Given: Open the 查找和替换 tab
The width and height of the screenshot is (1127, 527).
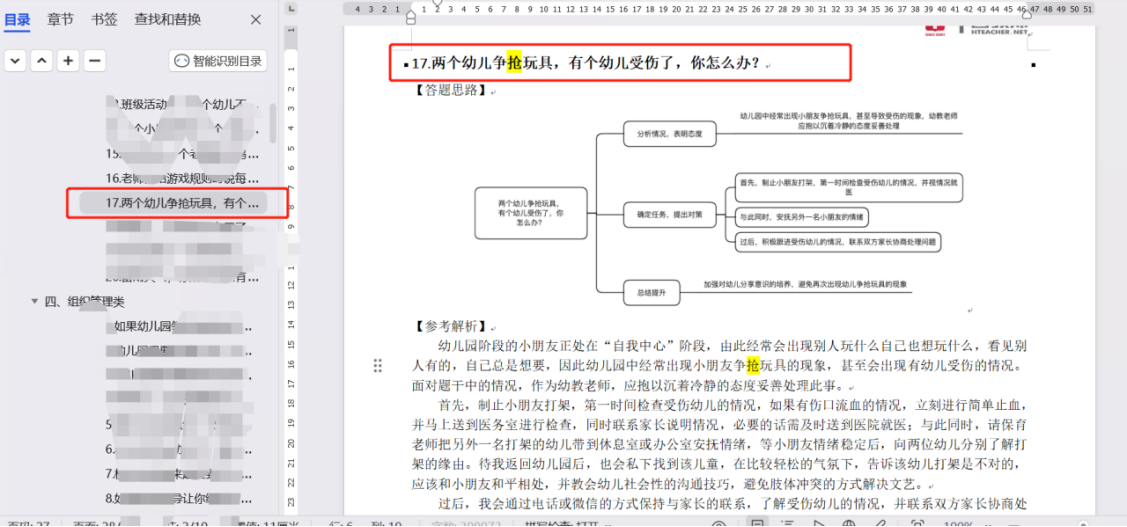Looking at the screenshot, I should pyautogui.click(x=168, y=20).
